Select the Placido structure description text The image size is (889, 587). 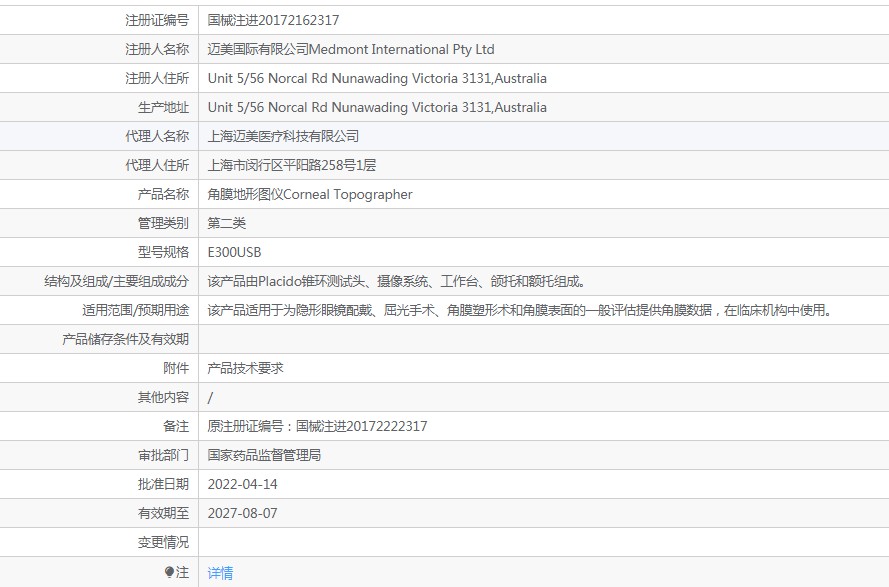tap(397, 281)
